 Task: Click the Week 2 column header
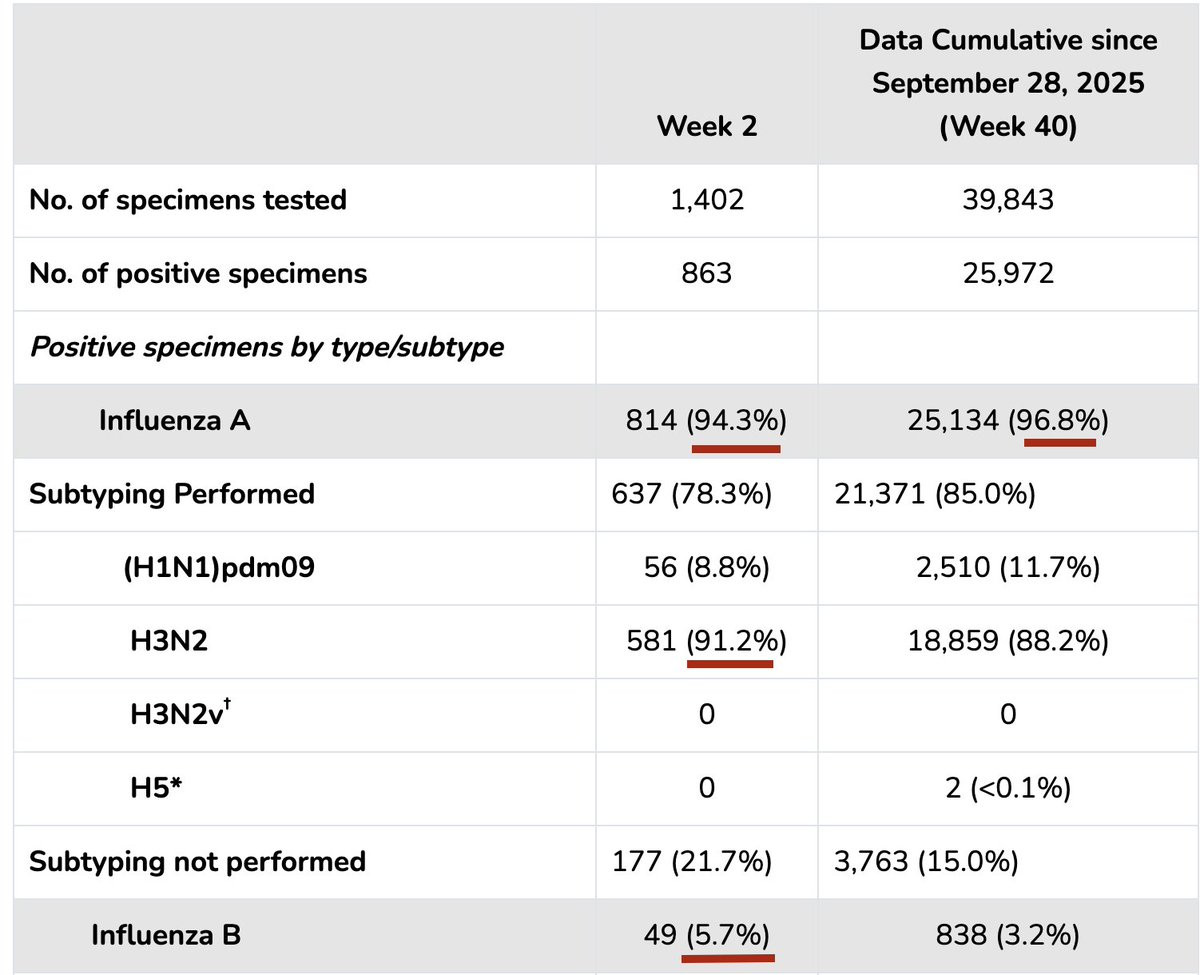pos(707,127)
